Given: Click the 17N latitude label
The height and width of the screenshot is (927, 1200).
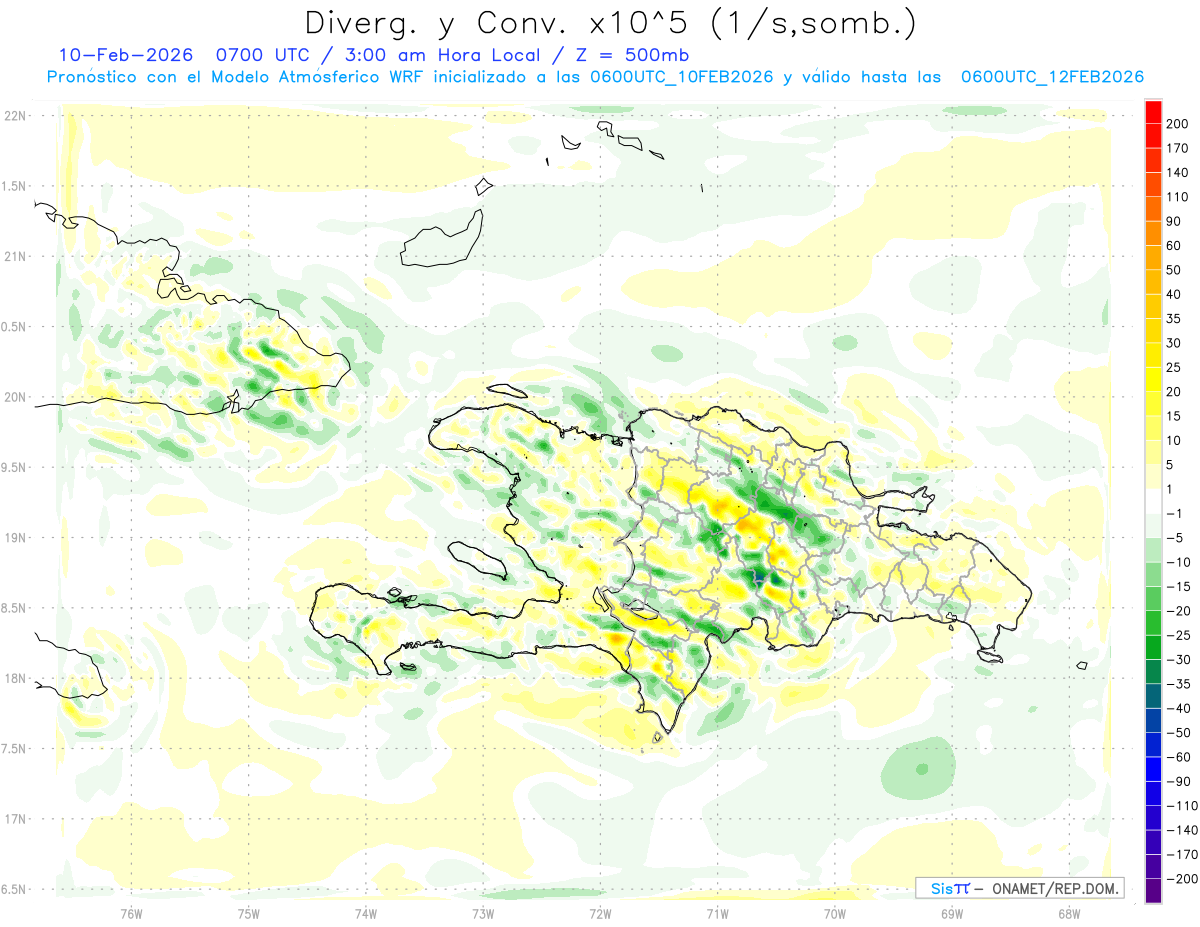Looking at the screenshot, I should [x=15, y=818].
